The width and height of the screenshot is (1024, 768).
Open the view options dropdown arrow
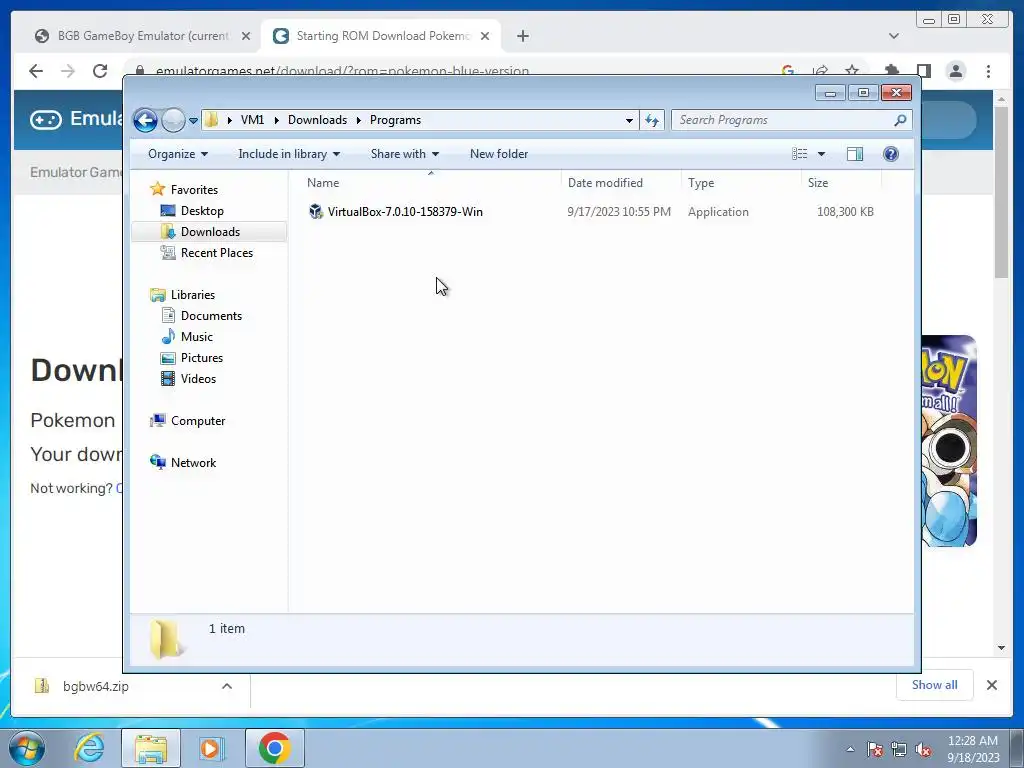822,154
